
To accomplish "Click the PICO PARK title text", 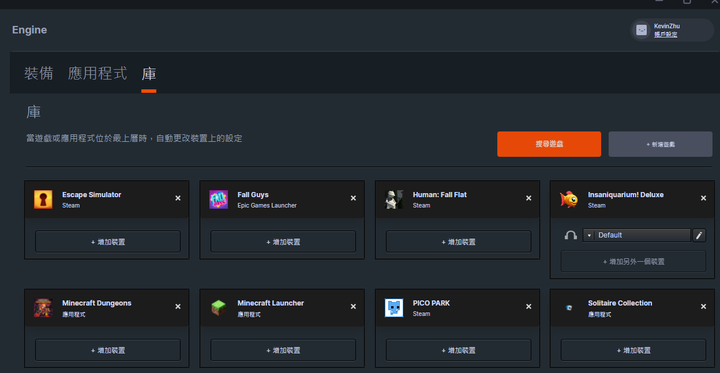I will pos(431,303).
